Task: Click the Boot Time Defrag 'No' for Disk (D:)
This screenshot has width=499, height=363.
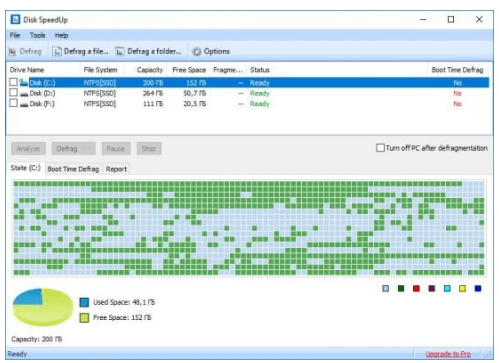Action: (457, 93)
